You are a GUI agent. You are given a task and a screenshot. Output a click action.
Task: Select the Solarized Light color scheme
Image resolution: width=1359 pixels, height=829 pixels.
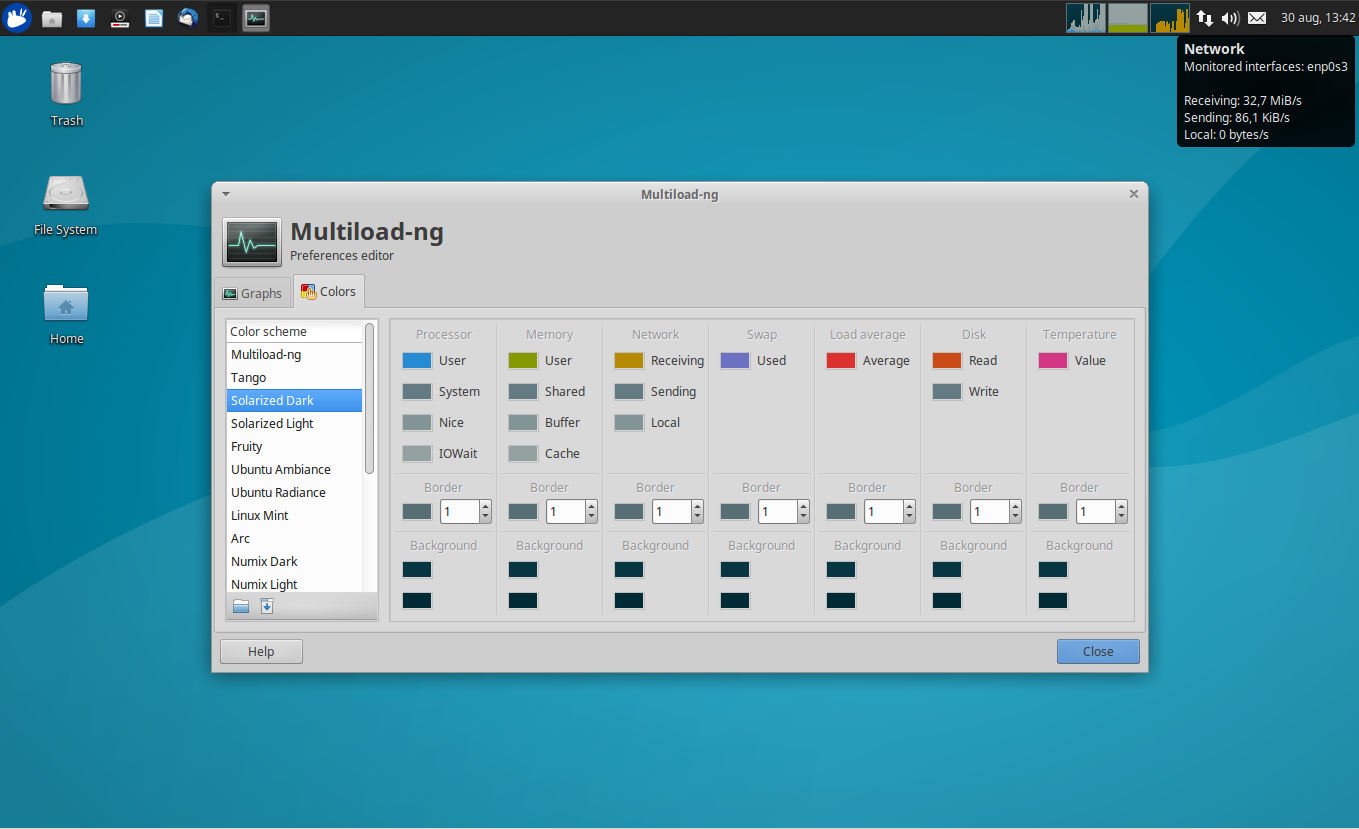pos(294,423)
